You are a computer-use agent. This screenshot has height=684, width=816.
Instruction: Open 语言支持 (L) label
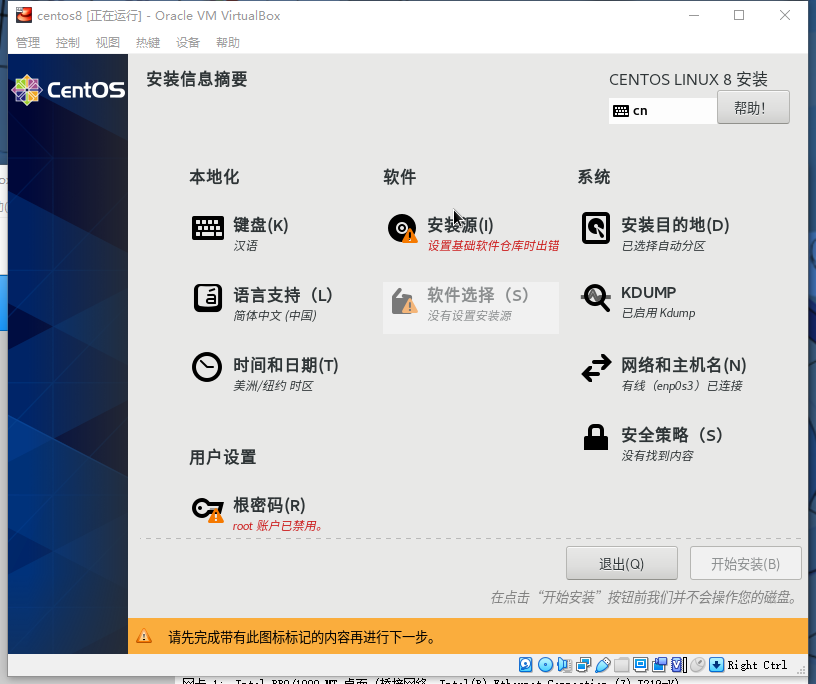tap(283, 295)
